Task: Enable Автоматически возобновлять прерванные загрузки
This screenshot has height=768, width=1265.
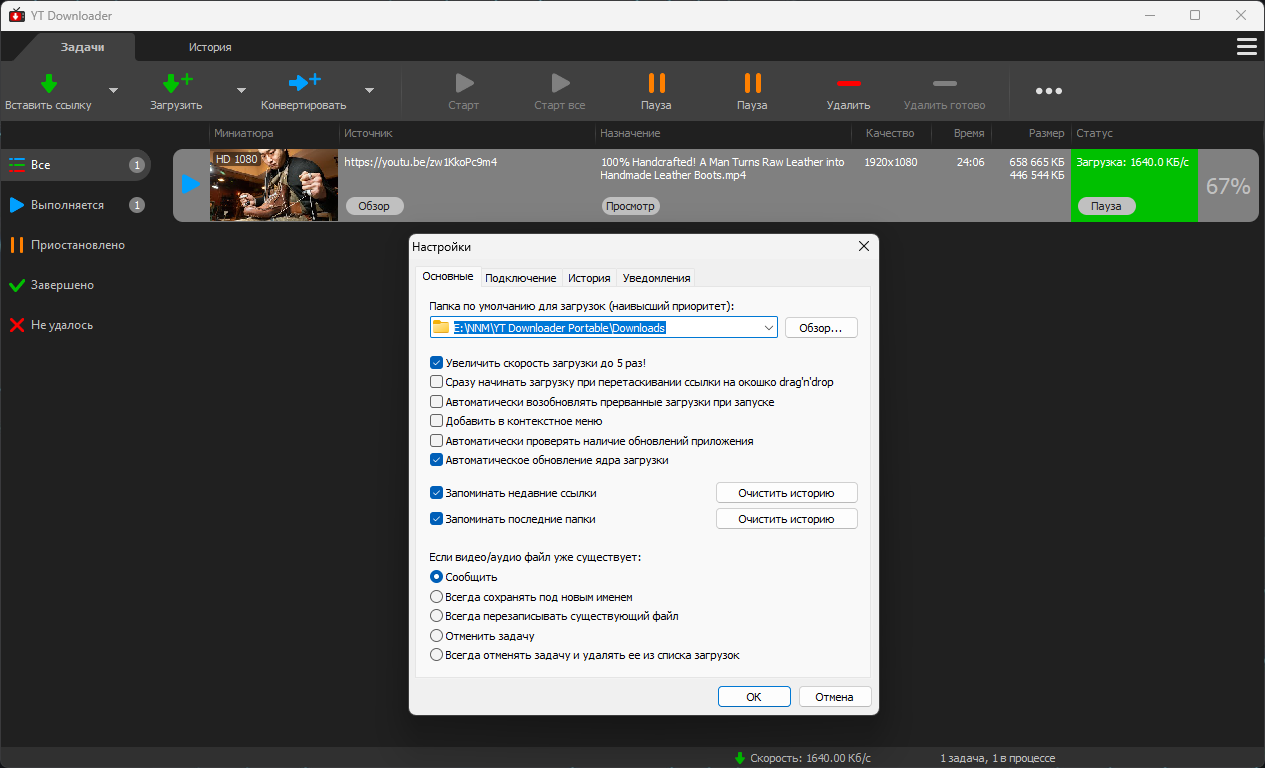Action: (436, 402)
